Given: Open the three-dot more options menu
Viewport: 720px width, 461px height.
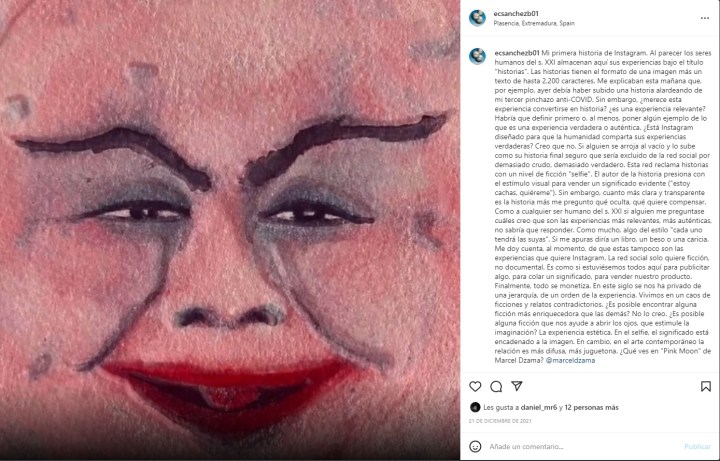Looking at the screenshot, I should click(x=705, y=18).
